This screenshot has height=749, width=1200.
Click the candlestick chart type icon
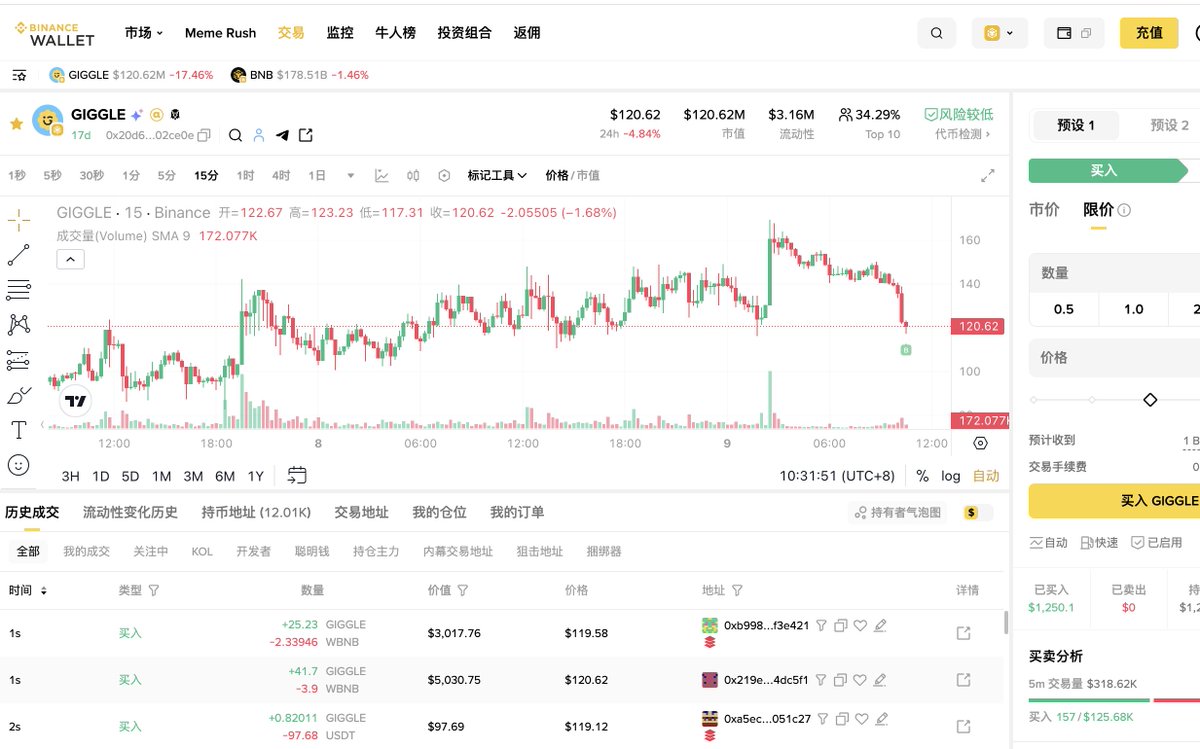click(x=413, y=175)
